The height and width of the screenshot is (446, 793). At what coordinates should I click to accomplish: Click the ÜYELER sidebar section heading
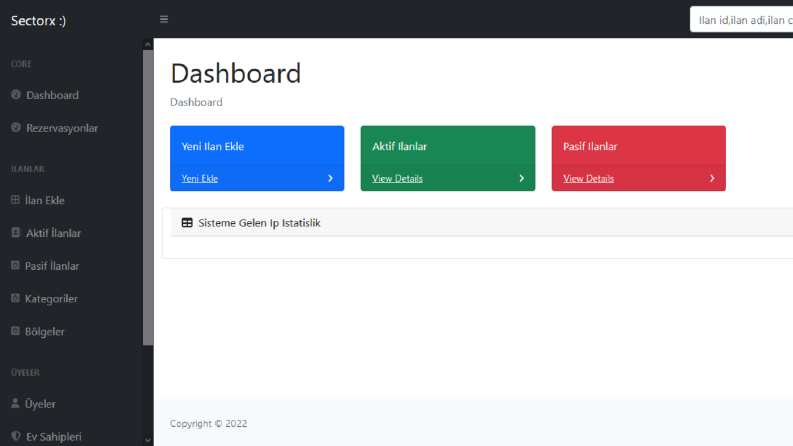tap(25, 373)
